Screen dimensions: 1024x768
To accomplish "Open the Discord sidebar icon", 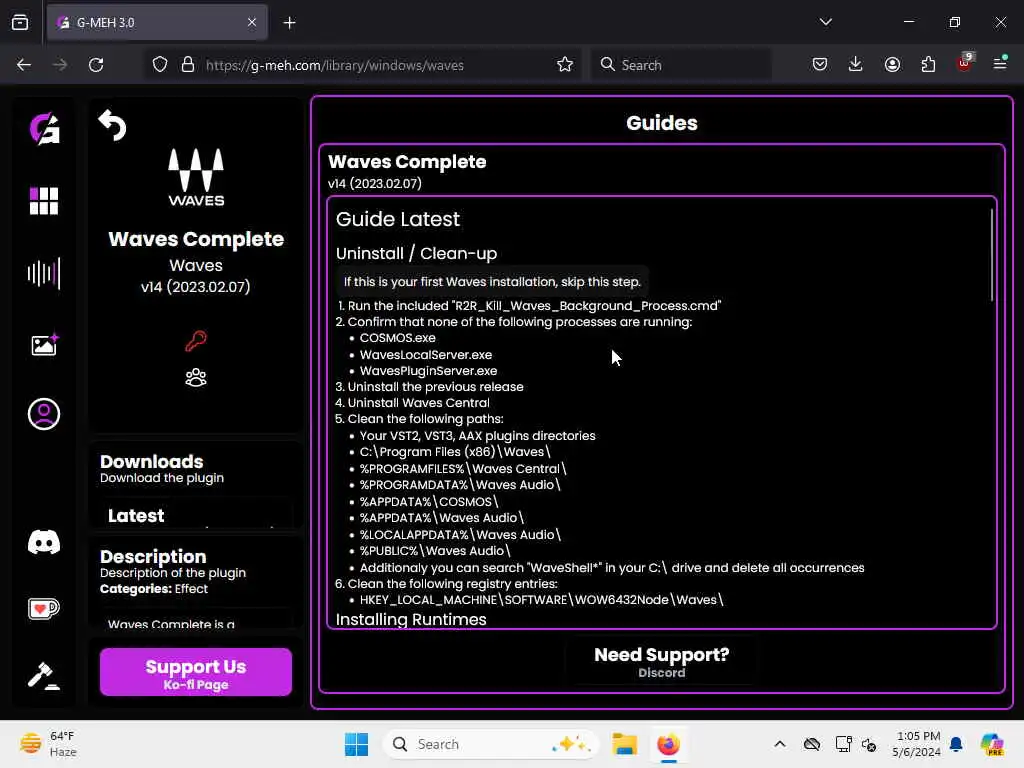I will click(x=44, y=542).
